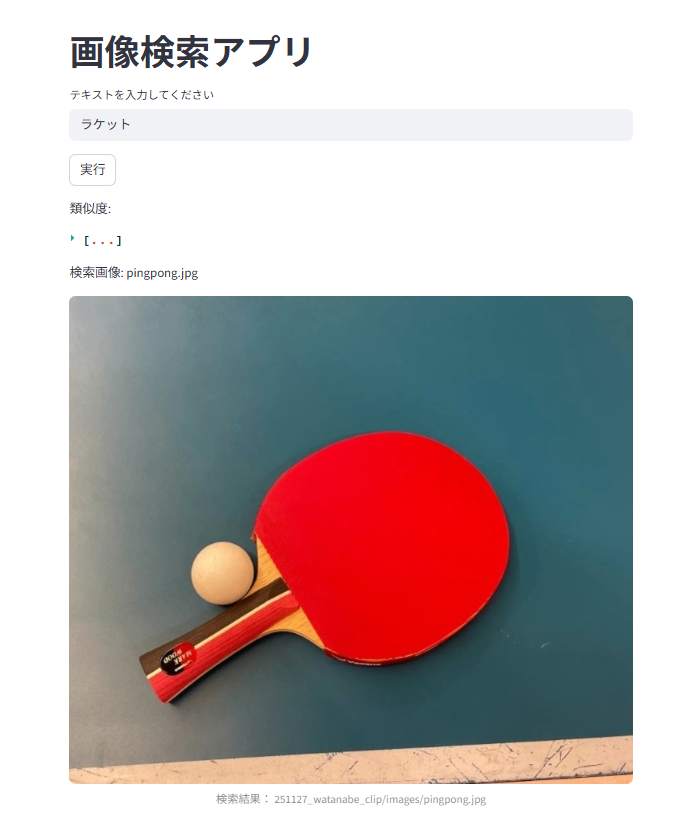Focus the text input containing ラケット
Viewport: 687px width, 826px height.
[351, 125]
